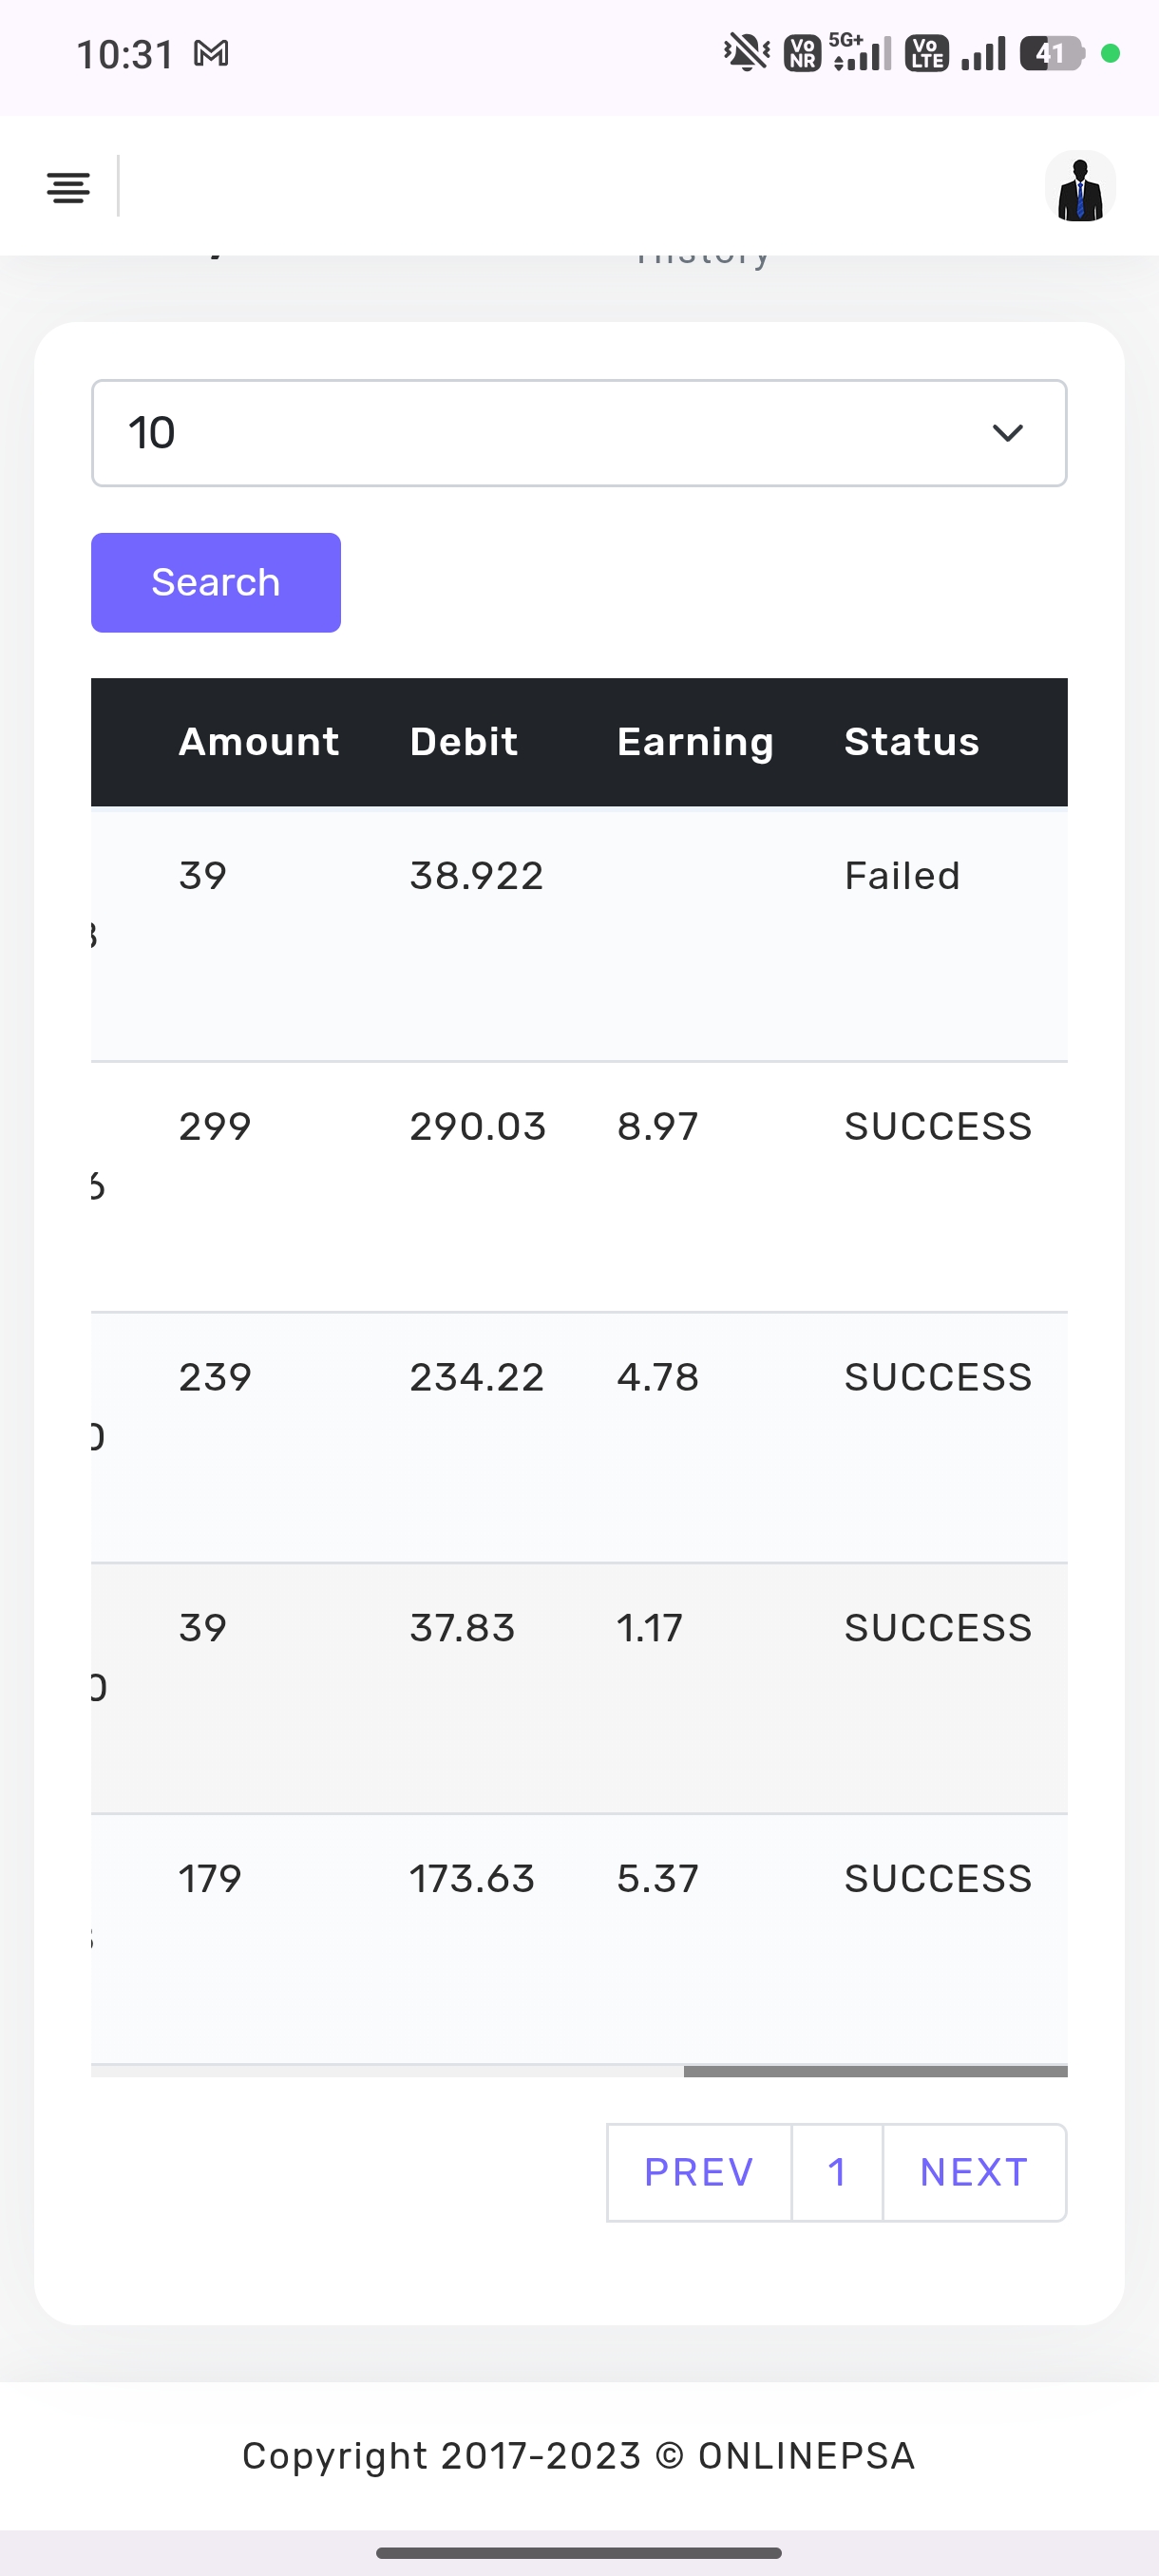Tap the battery level indicator

(1051, 53)
